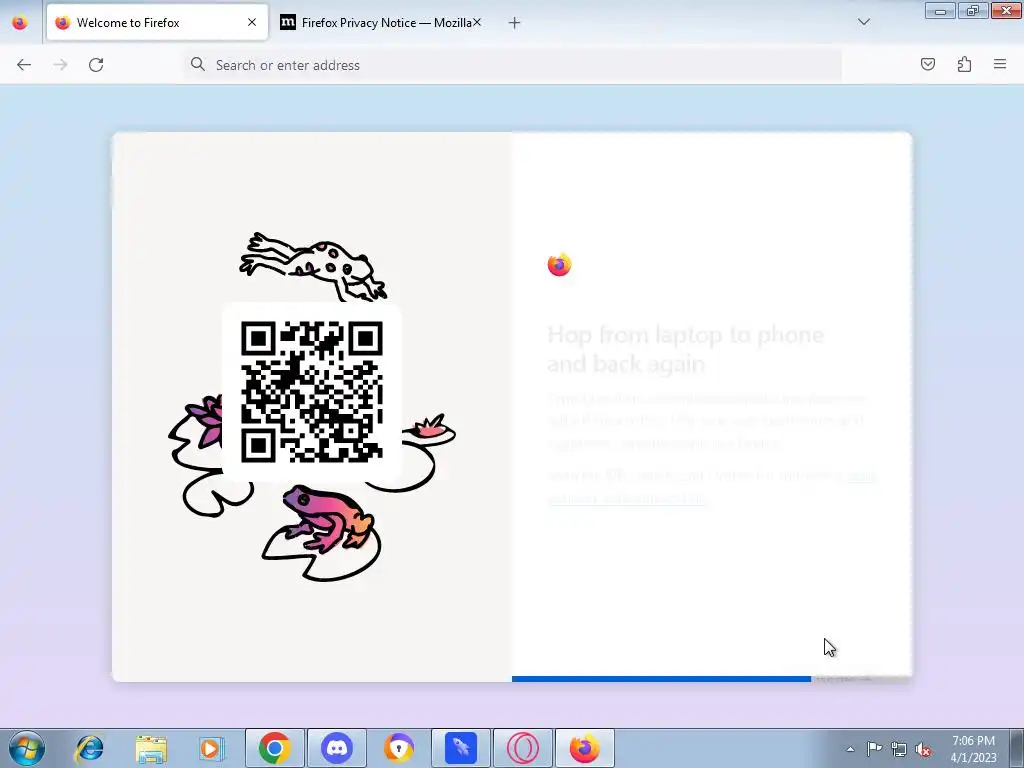The image size is (1024, 768).
Task: Click the search magnifier in address bar
Action: [x=198, y=64]
